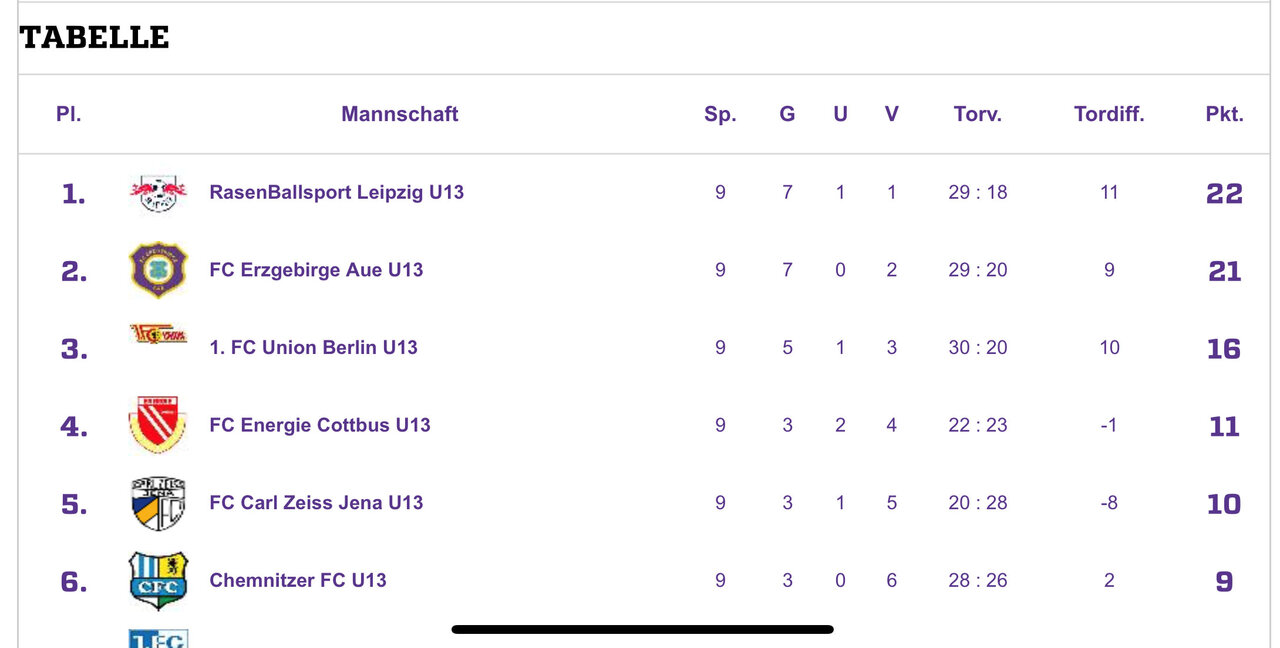Click the Sp. column header
The width and height of the screenshot is (1280, 648).
[x=720, y=114]
